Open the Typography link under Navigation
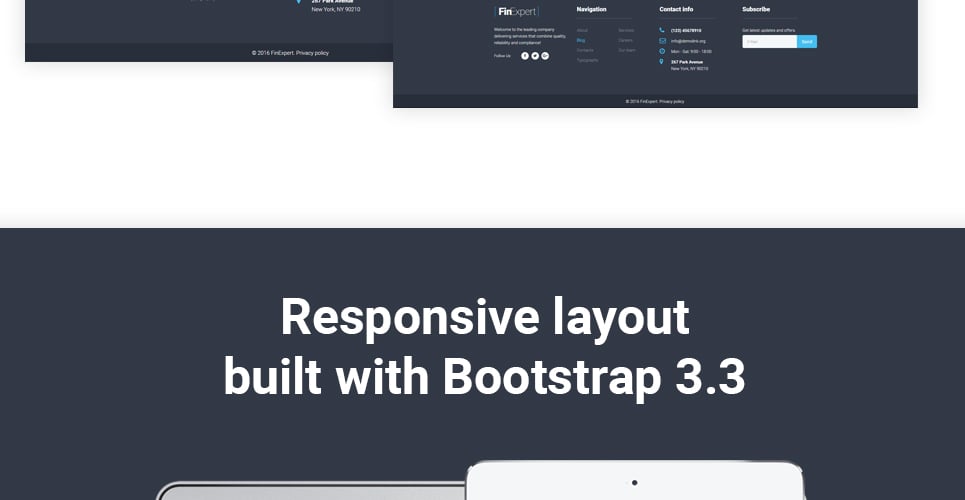 tap(587, 60)
